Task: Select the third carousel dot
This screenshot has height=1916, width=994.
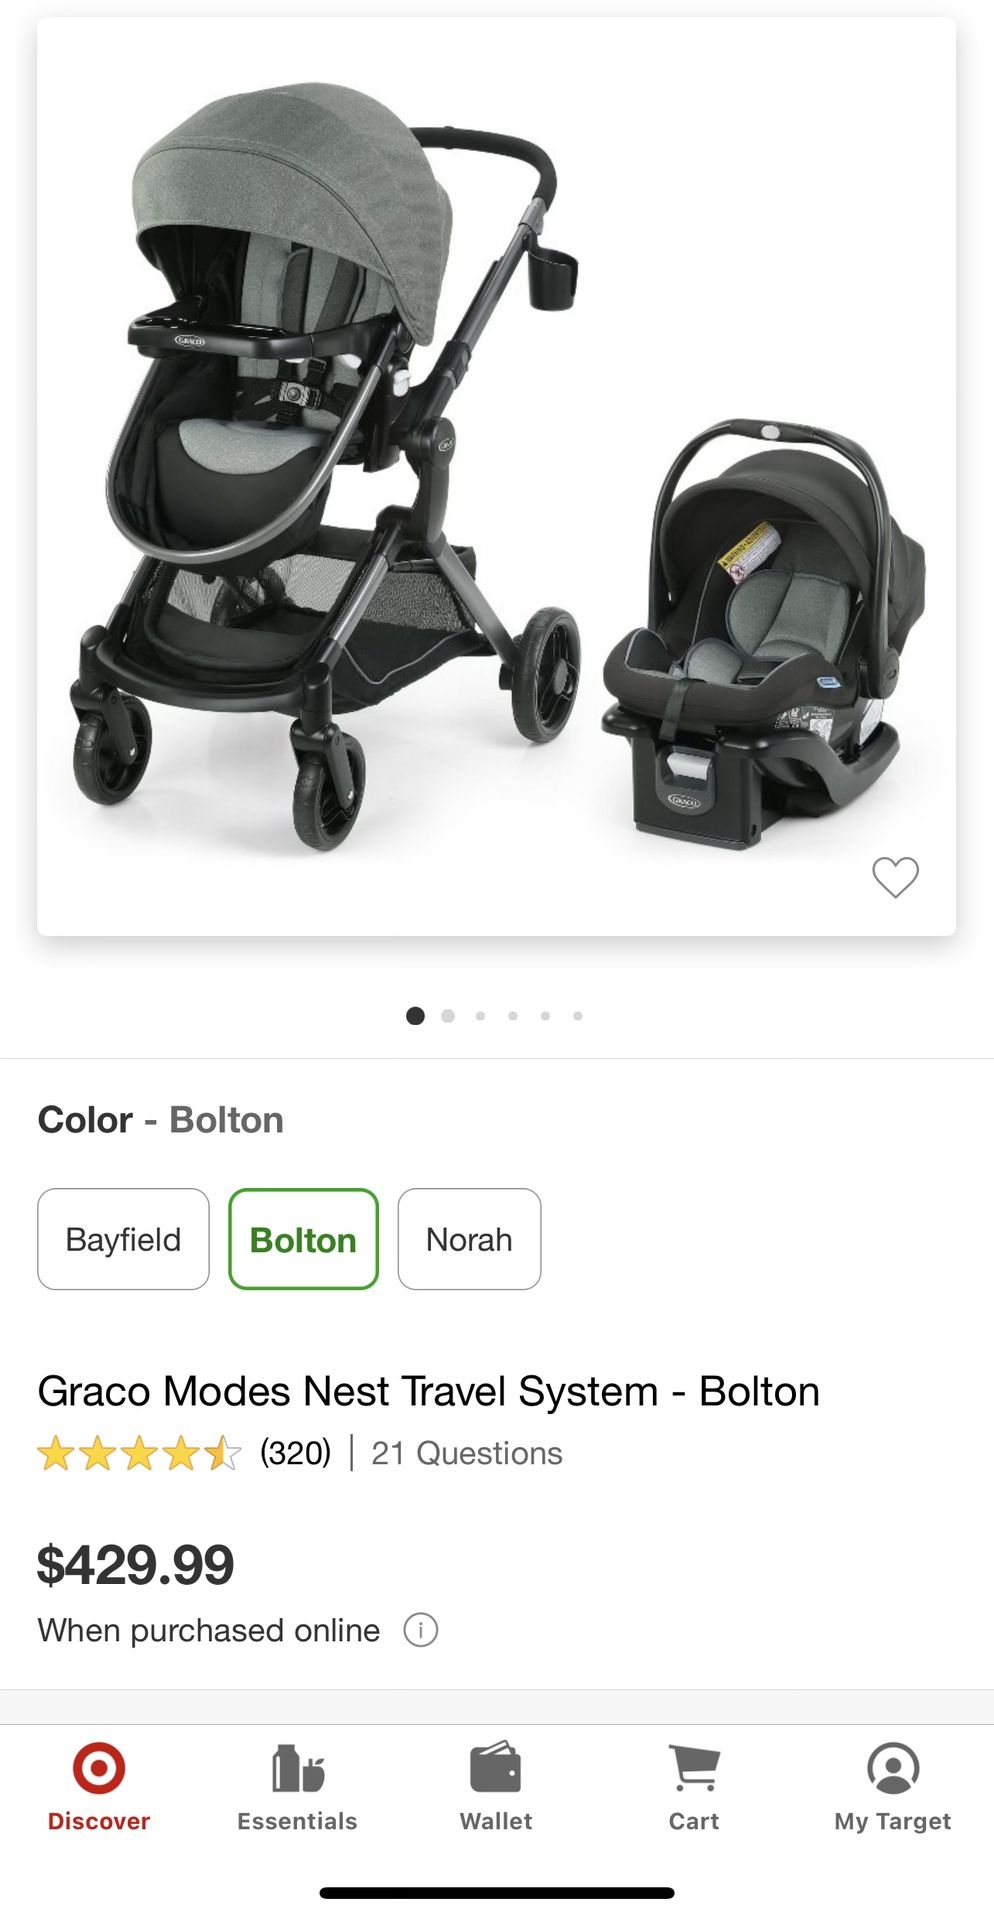Action: [481, 1016]
